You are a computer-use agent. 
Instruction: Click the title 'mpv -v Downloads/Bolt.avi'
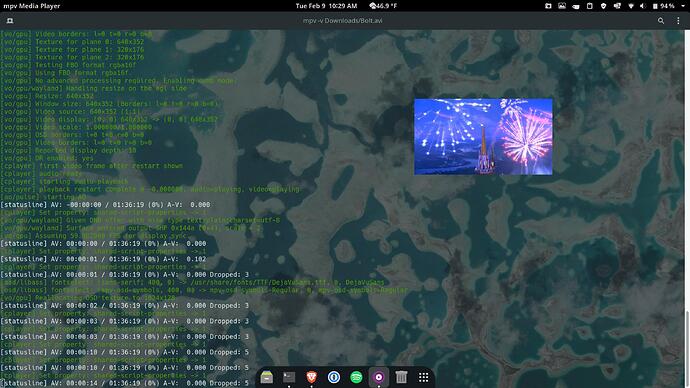pos(342,21)
